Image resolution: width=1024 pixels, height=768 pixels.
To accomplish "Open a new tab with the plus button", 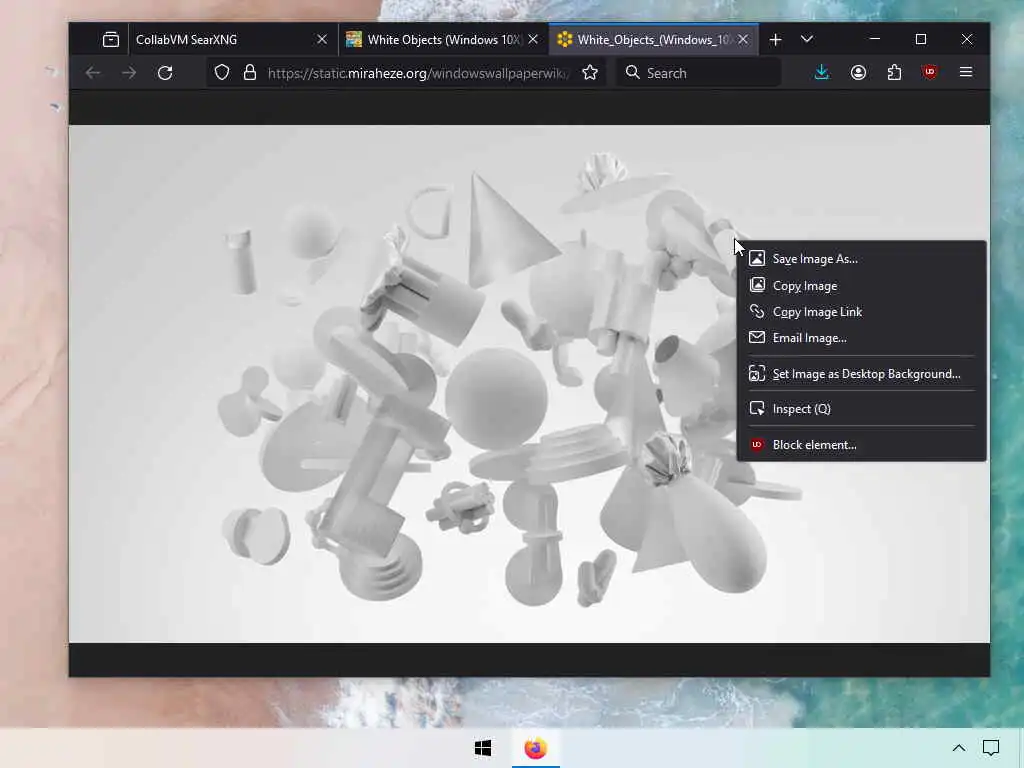I will point(775,40).
